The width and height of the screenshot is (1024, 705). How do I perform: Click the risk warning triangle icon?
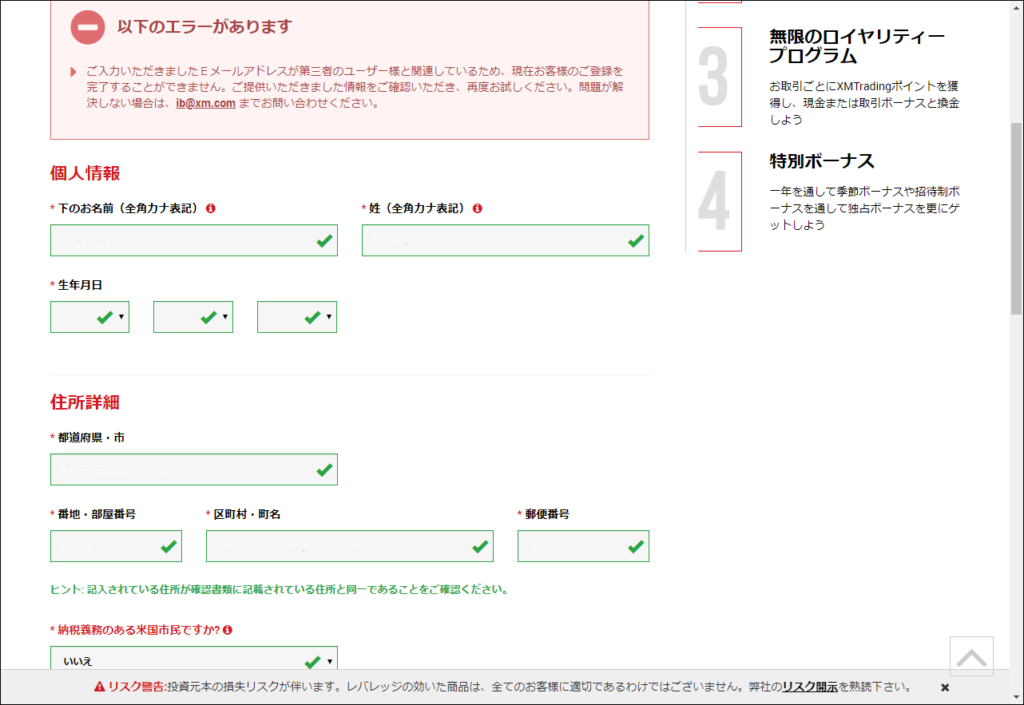click(x=99, y=687)
